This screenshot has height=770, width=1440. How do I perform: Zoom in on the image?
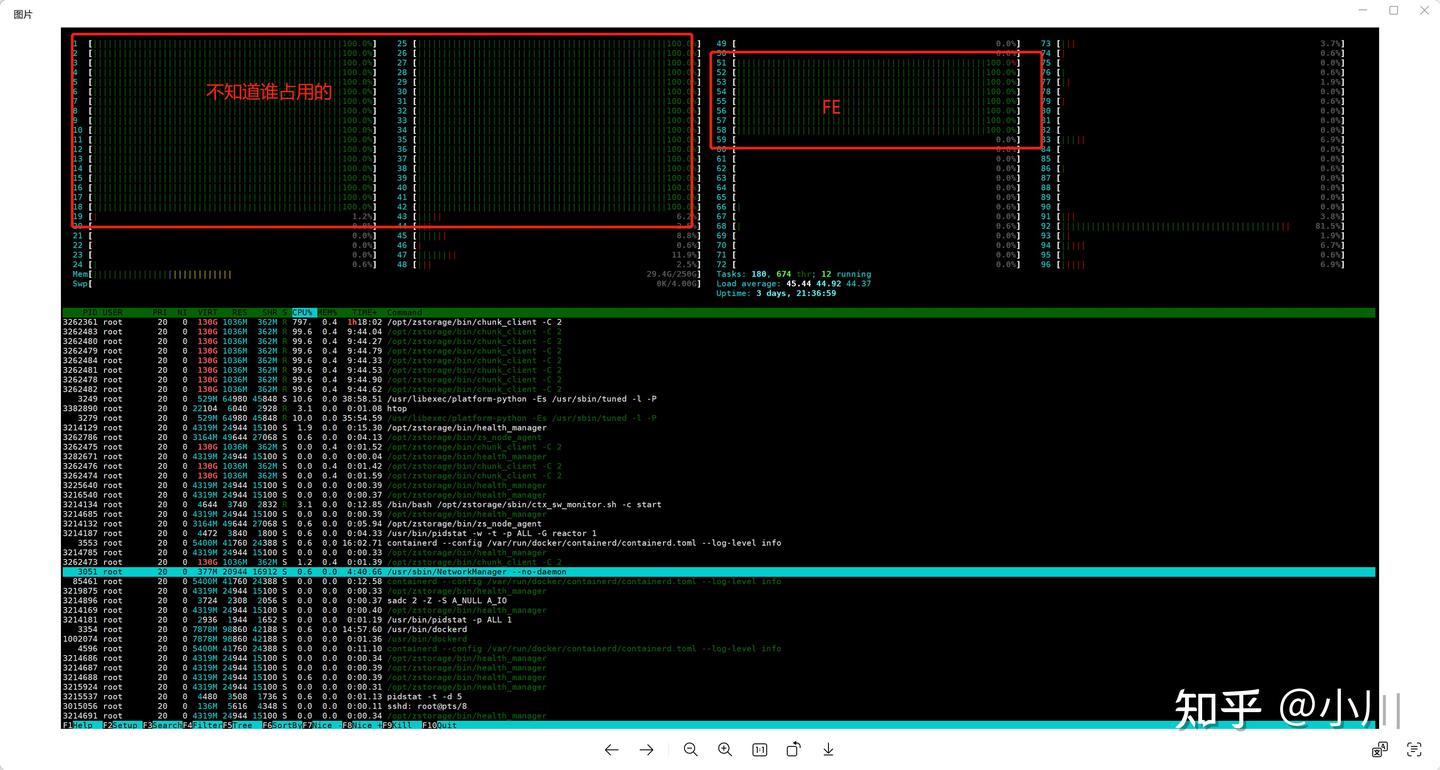[725, 749]
